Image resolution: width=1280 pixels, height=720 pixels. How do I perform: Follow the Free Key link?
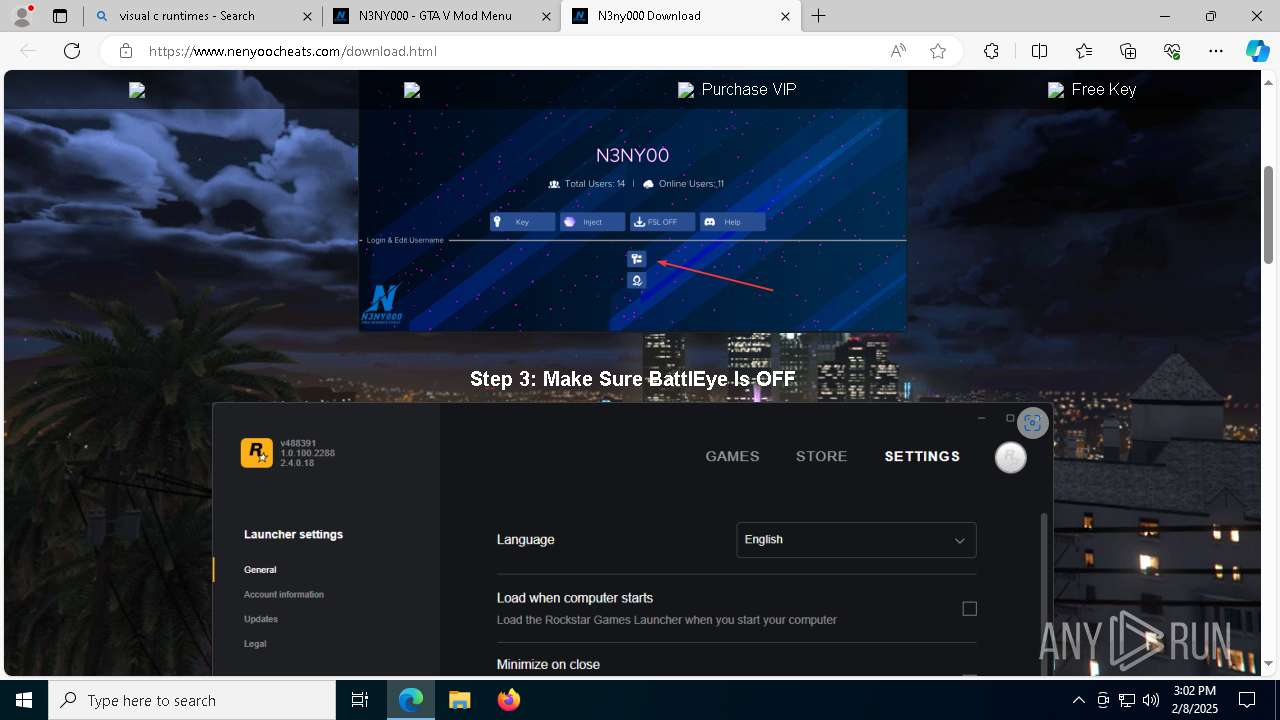[x=1092, y=90]
